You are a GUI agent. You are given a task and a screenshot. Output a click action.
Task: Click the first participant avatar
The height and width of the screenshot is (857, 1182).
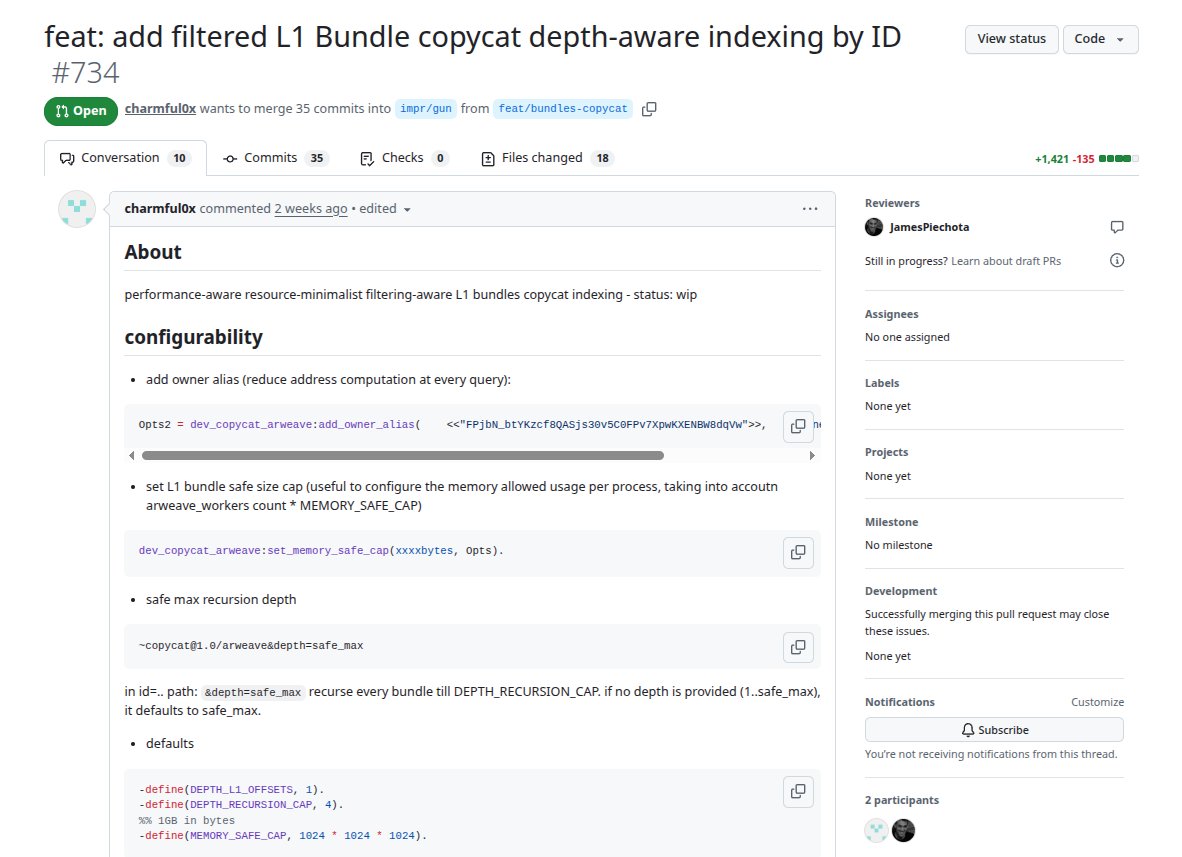(x=876, y=831)
